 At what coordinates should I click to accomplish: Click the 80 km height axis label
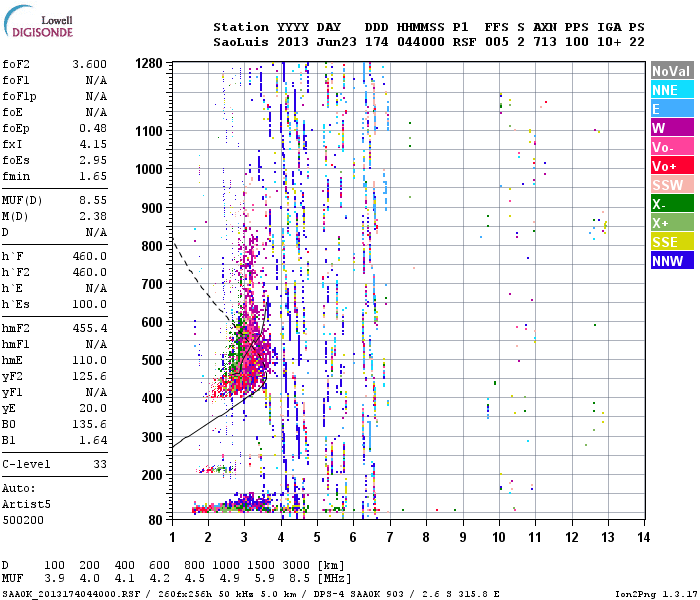pyautogui.click(x=155, y=520)
